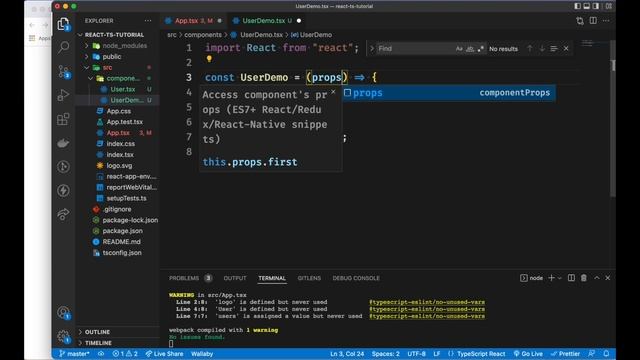This screenshot has width=640, height=360.
Task: Click Ln 3, Col 24 in status bar
Action: click(347, 354)
